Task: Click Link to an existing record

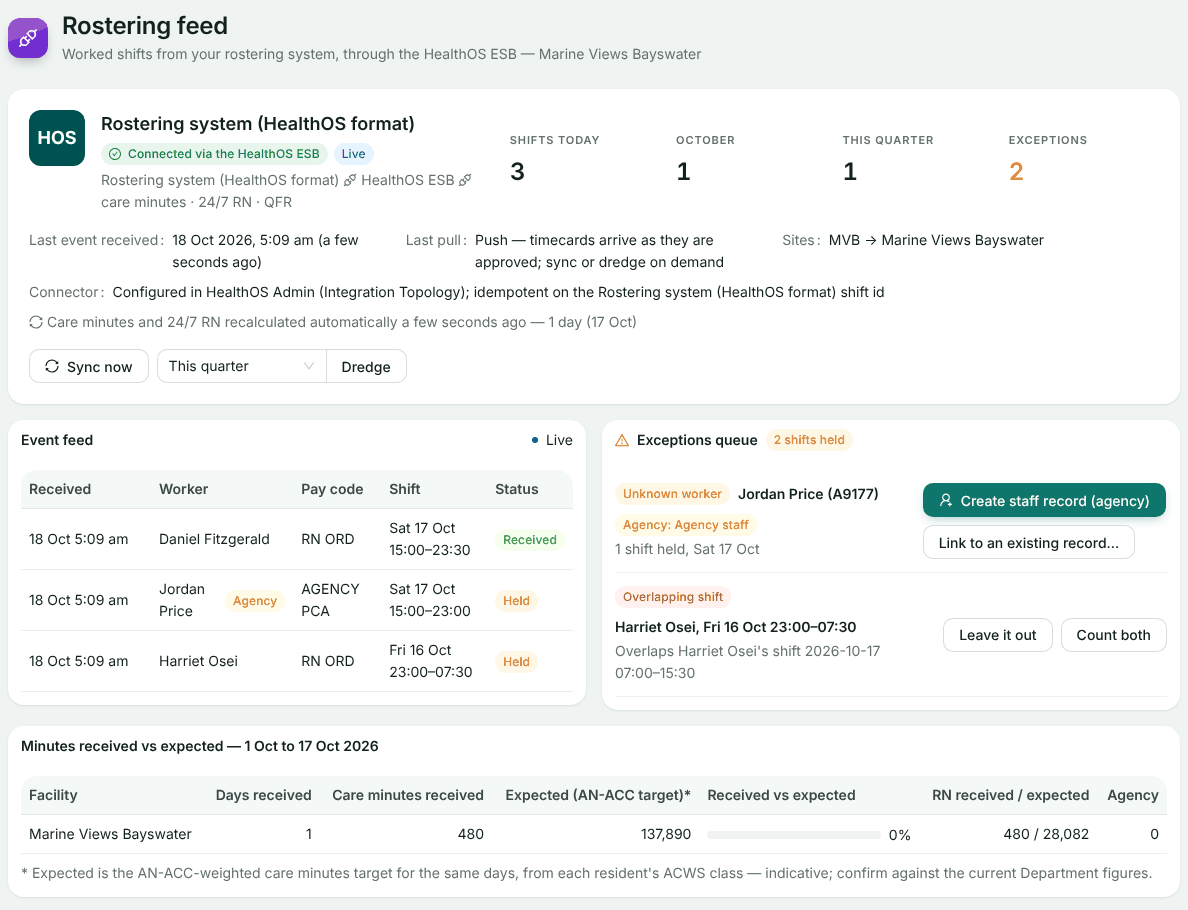Action: coord(1028,543)
